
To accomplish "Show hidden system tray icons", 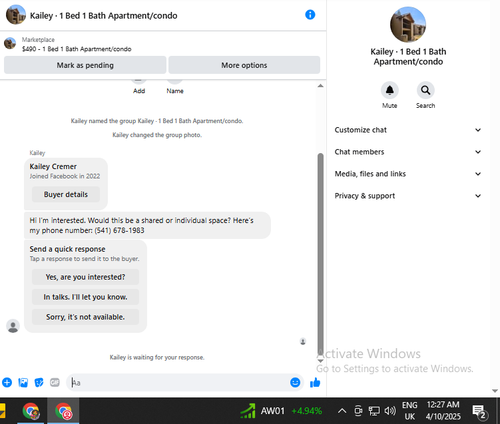I will pos(342,411).
